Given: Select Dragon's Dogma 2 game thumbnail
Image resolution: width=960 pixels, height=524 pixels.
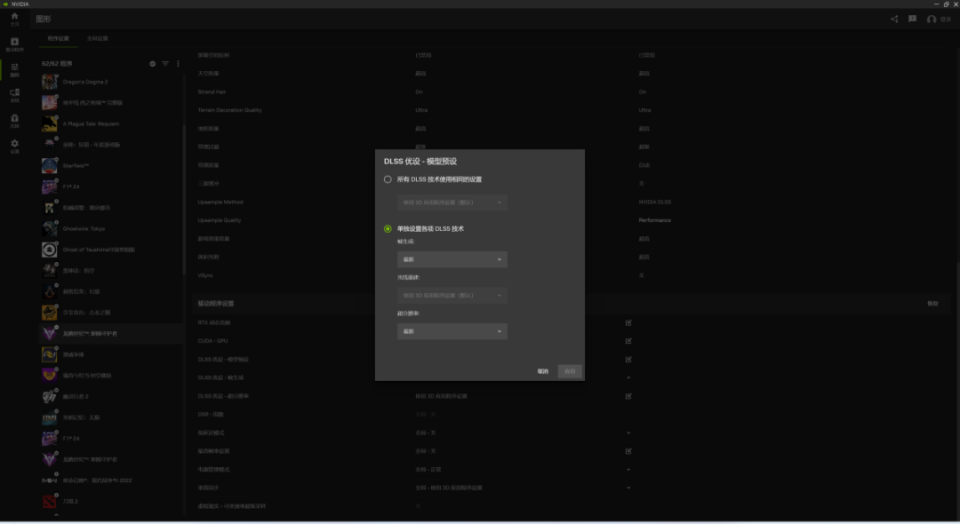Looking at the screenshot, I should (50, 81).
